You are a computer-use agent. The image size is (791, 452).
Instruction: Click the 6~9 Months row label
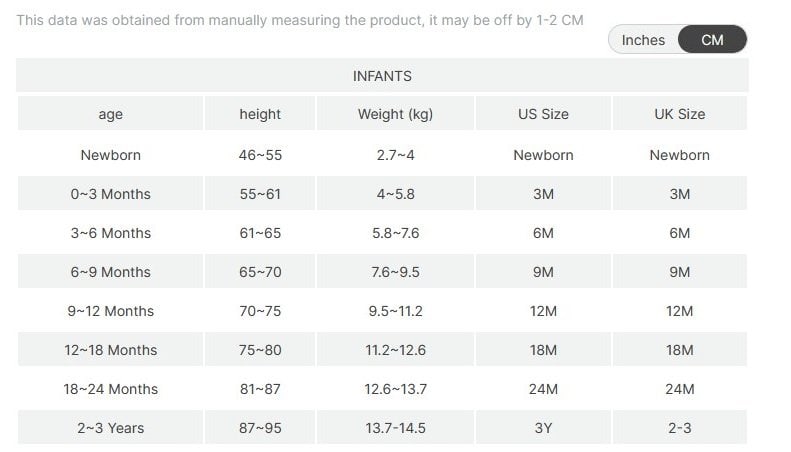pos(111,272)
